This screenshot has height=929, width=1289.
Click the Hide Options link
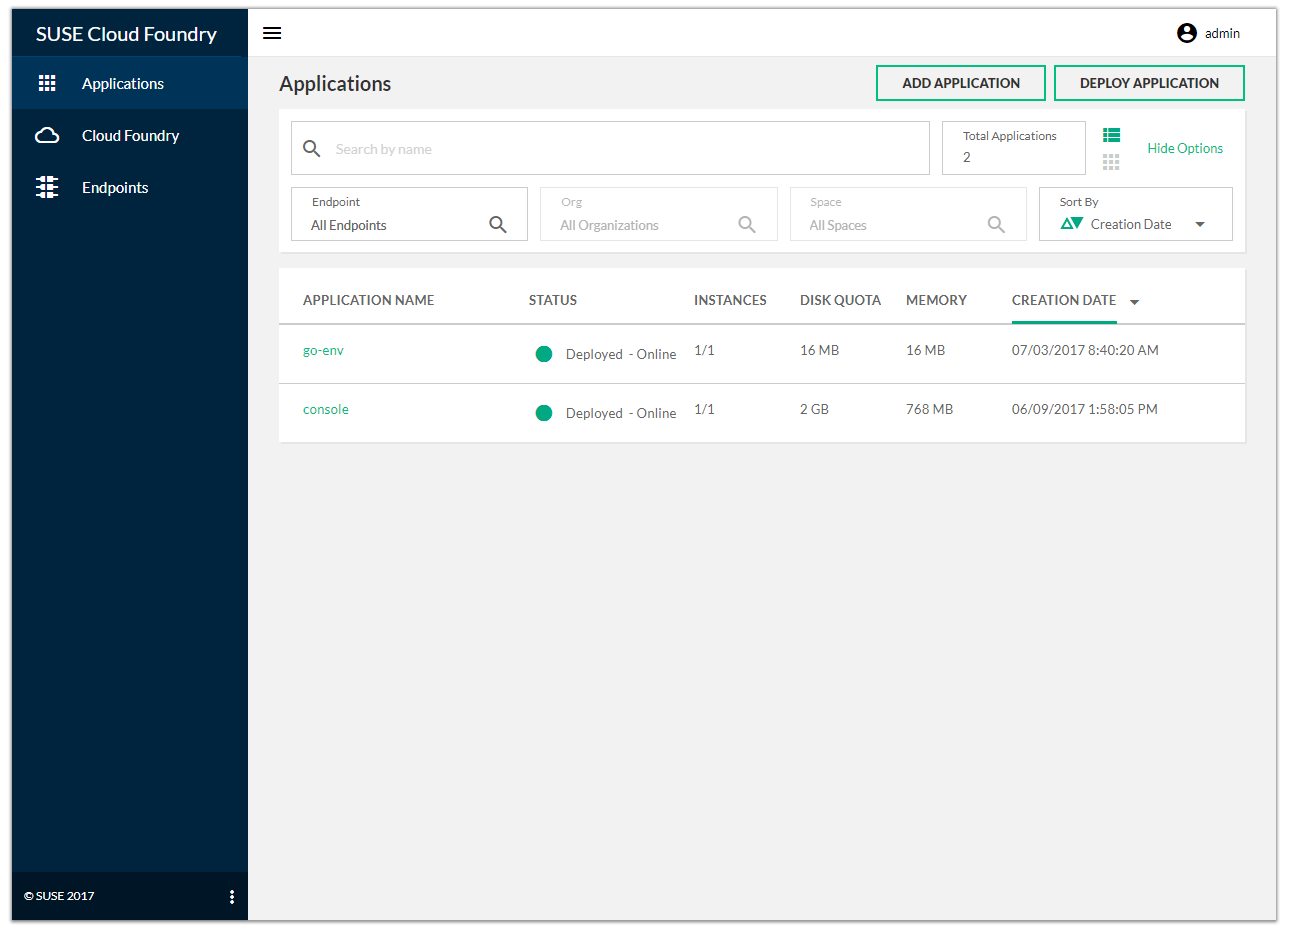[1185, 148]
